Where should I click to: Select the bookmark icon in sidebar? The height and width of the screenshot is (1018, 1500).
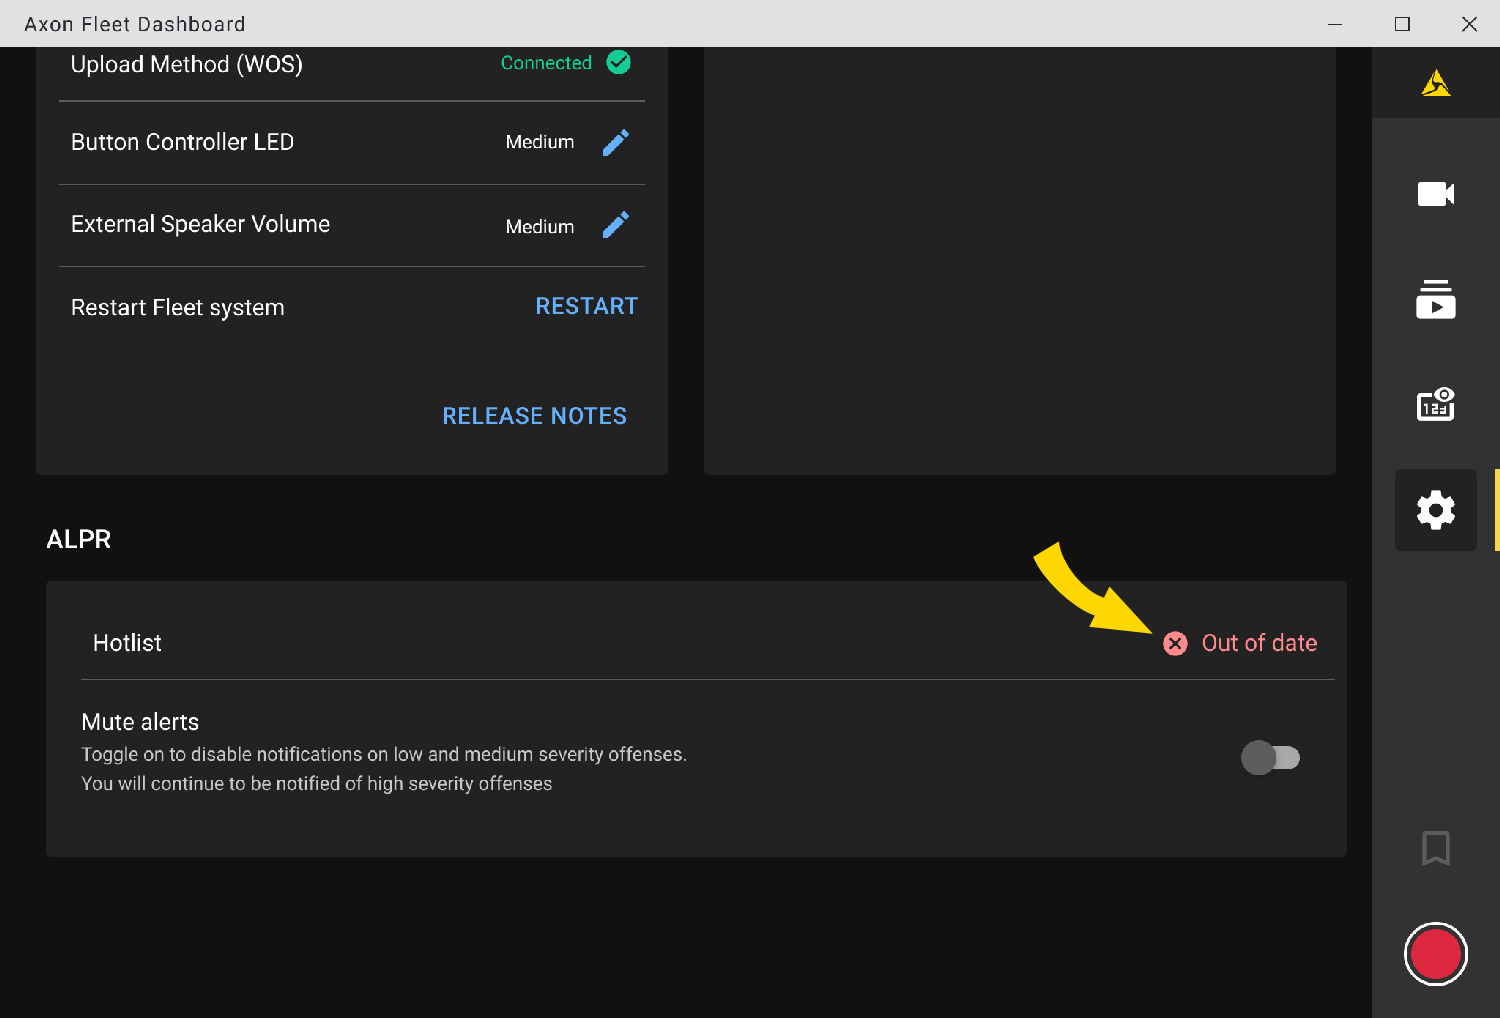coord(1435,848)
